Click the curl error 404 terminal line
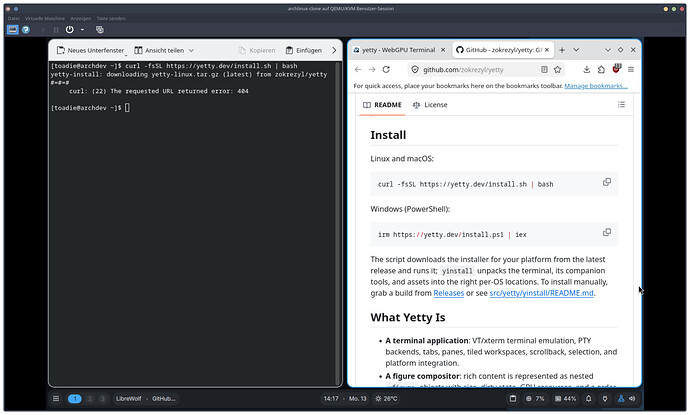The image size is (690, 415). coord(159,91)
